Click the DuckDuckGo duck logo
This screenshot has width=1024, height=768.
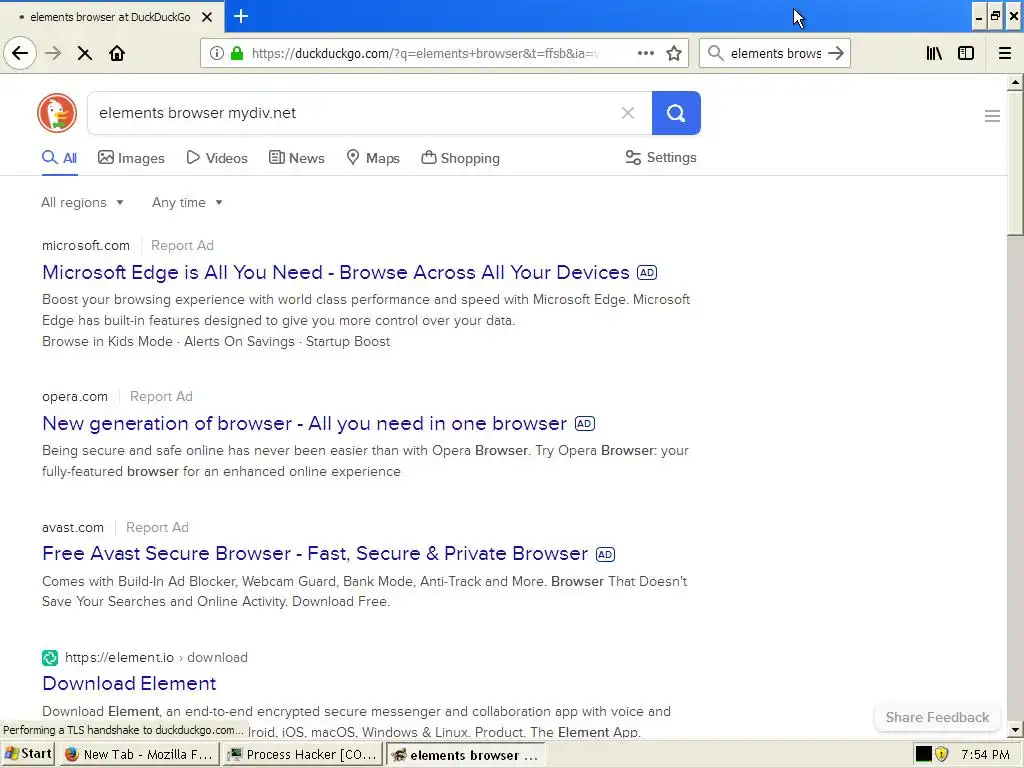tap(57, 113)
